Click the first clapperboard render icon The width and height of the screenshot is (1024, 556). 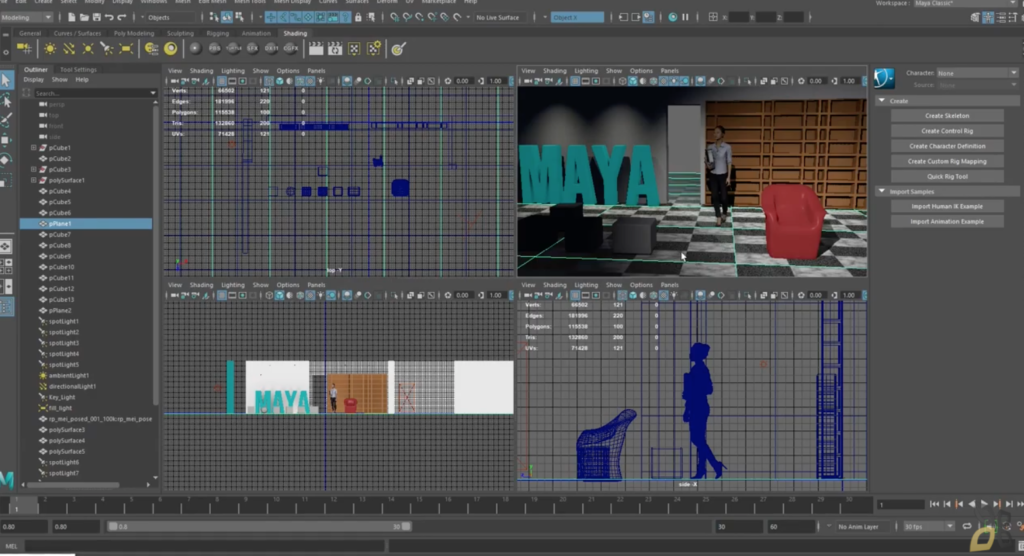(316, 49)
